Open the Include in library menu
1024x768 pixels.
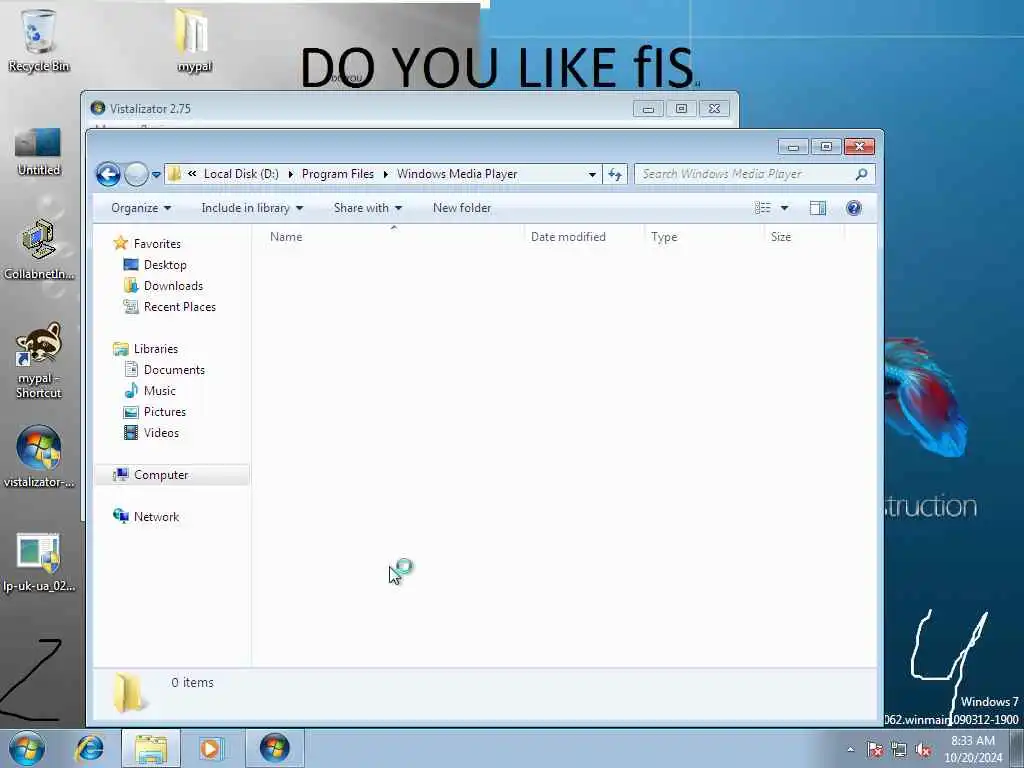pyautogui.click(x=252, y=208)
